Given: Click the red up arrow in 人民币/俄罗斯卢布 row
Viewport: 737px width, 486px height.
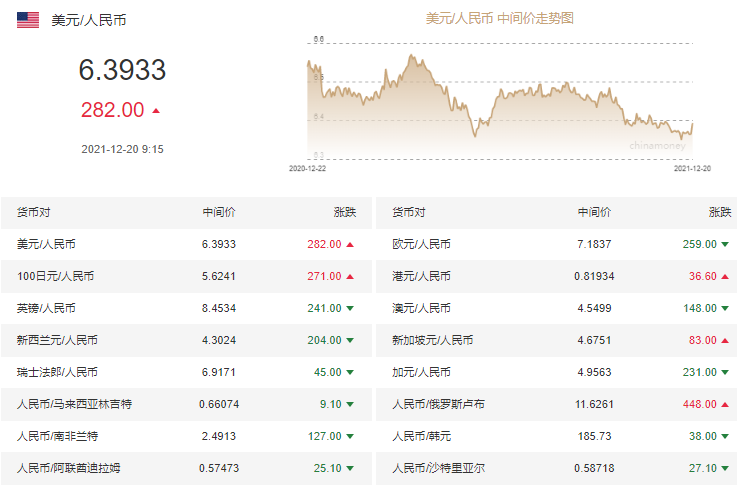Looking at the screenshot, I should [x=725, y=404].
